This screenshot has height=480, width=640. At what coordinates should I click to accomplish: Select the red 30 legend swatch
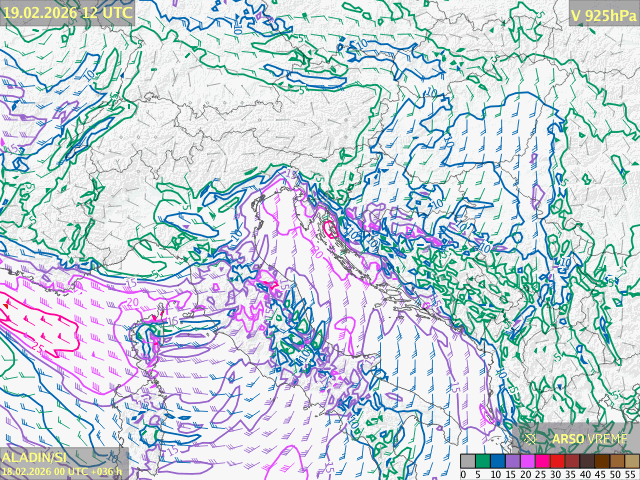(557, 462)
